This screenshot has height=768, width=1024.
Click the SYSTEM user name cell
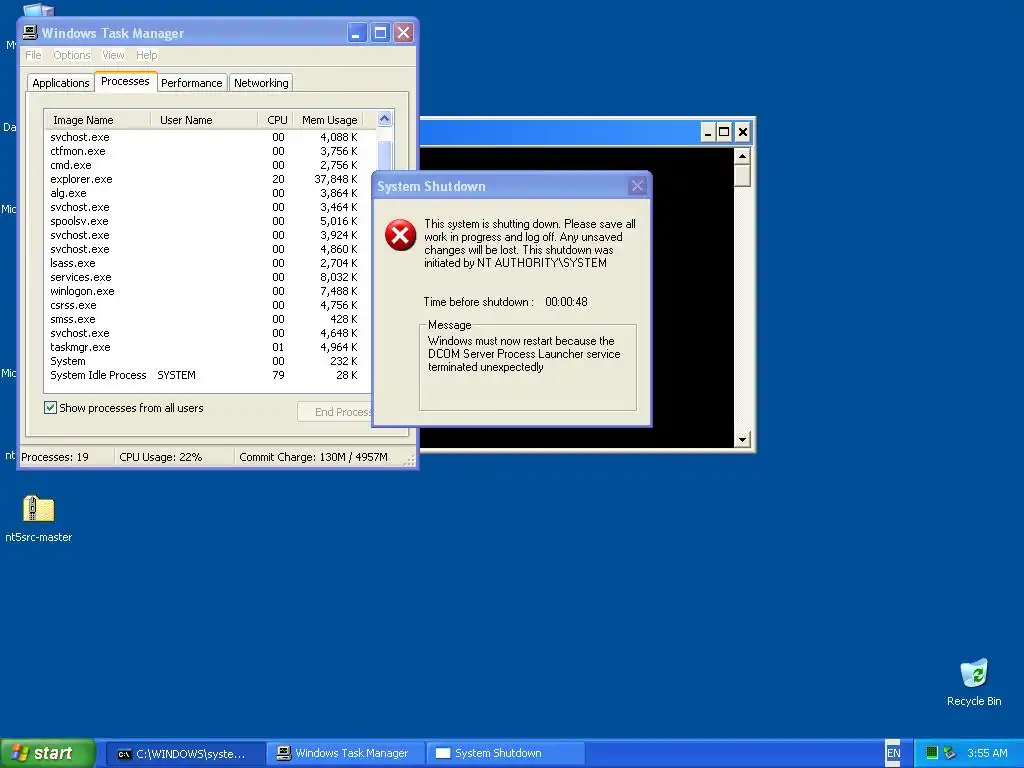176,376
